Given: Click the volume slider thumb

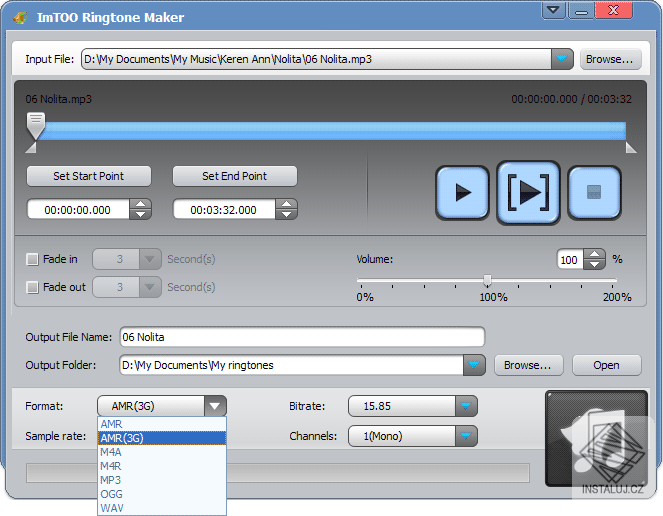Looking at the screenshot, I should [487, 280].
